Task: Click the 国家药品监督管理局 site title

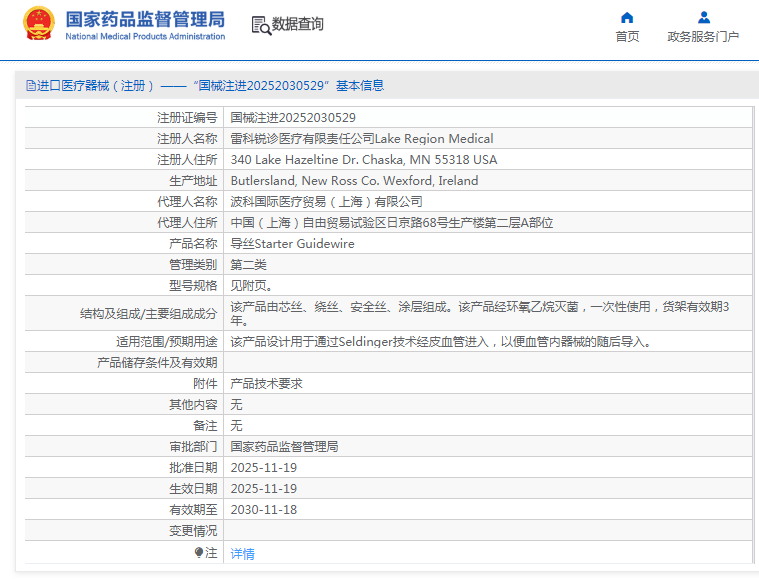Action: coord(145,19)
